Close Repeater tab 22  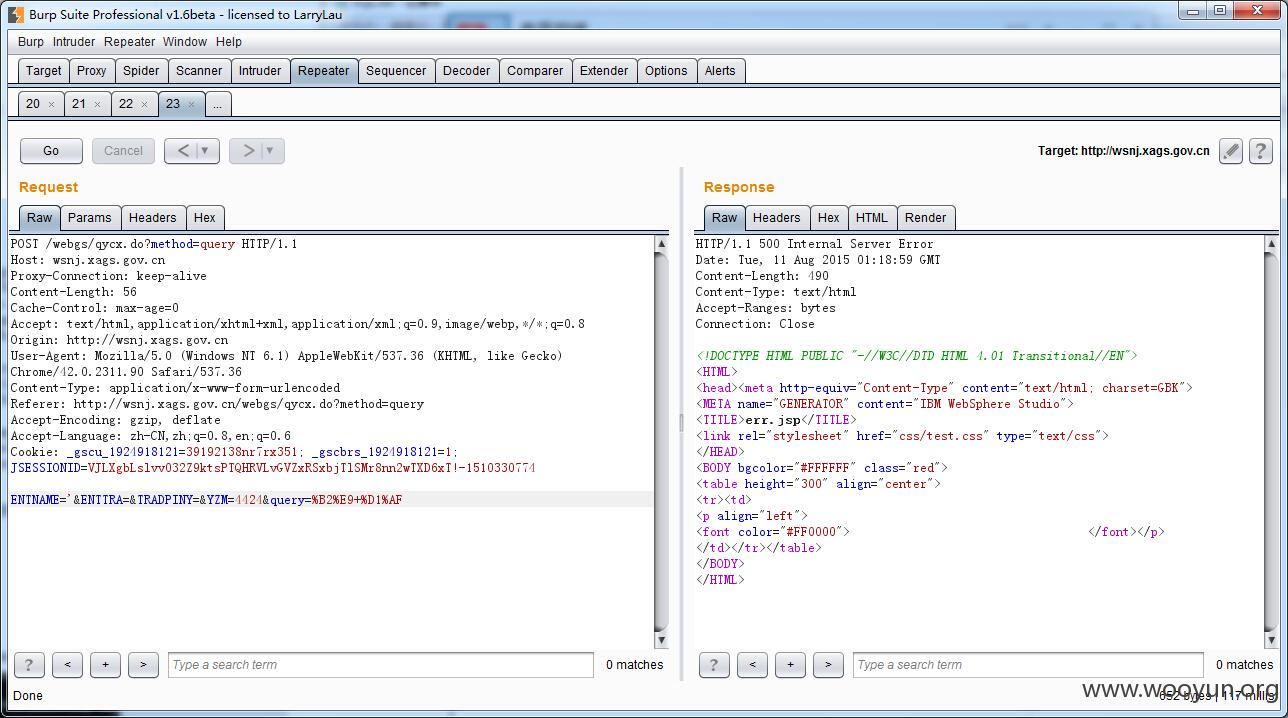[x=144, y=104]
